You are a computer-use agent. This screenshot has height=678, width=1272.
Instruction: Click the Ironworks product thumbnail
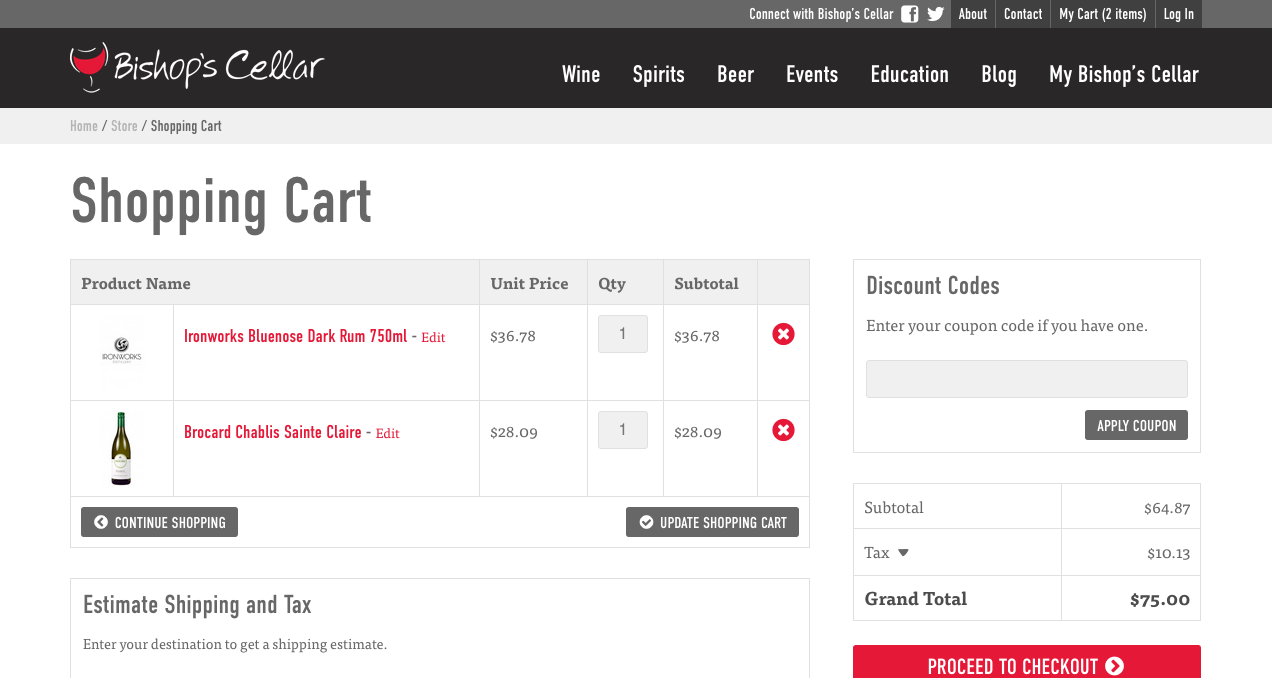point(122,352)
